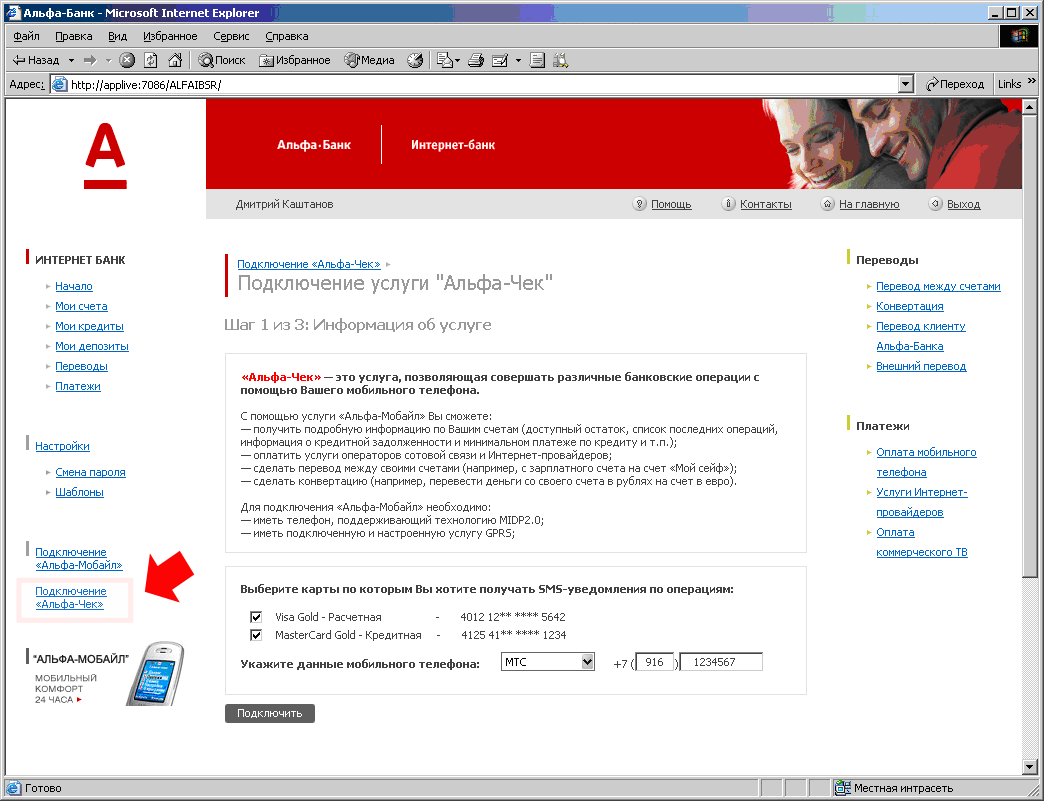The image size is (1044, 801).
Task: Follow the Внешний перевод link
Action: [921, 366]
